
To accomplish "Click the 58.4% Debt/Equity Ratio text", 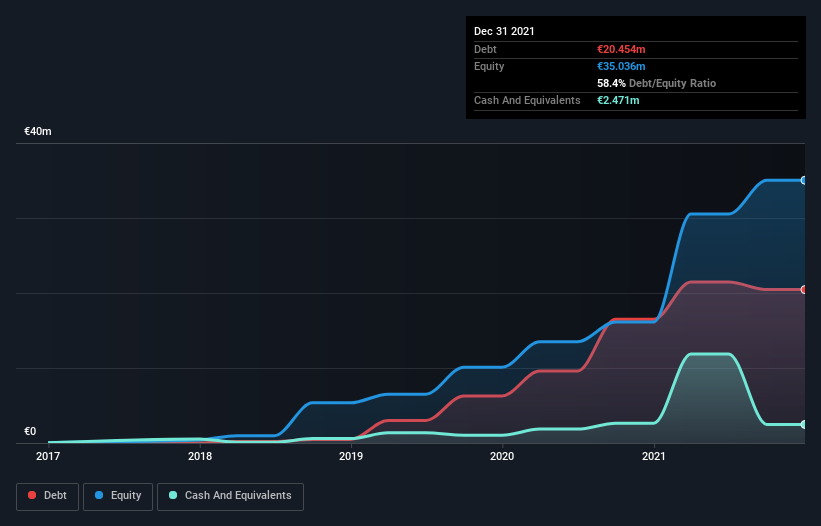I will (657, 83).
